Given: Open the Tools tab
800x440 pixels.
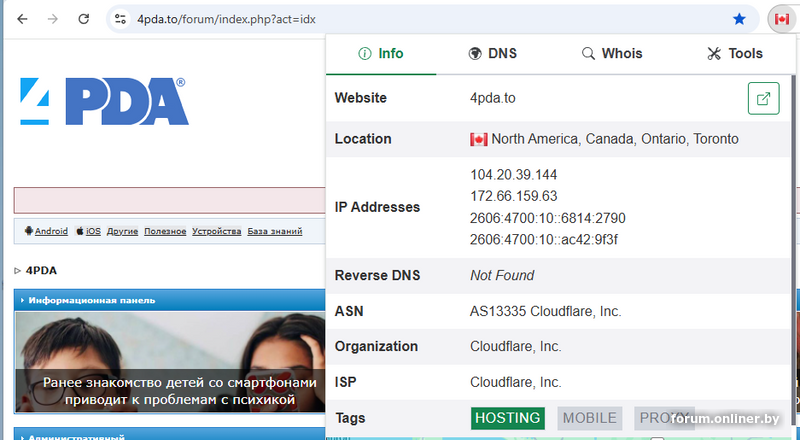Looking at the screenshot, I should click(735, 54).
